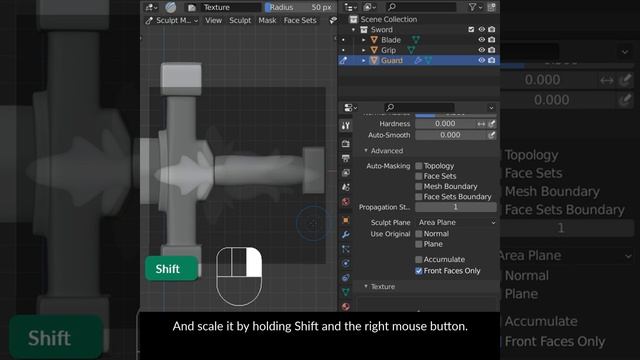Open the Face Sets menu

point(300,20)
